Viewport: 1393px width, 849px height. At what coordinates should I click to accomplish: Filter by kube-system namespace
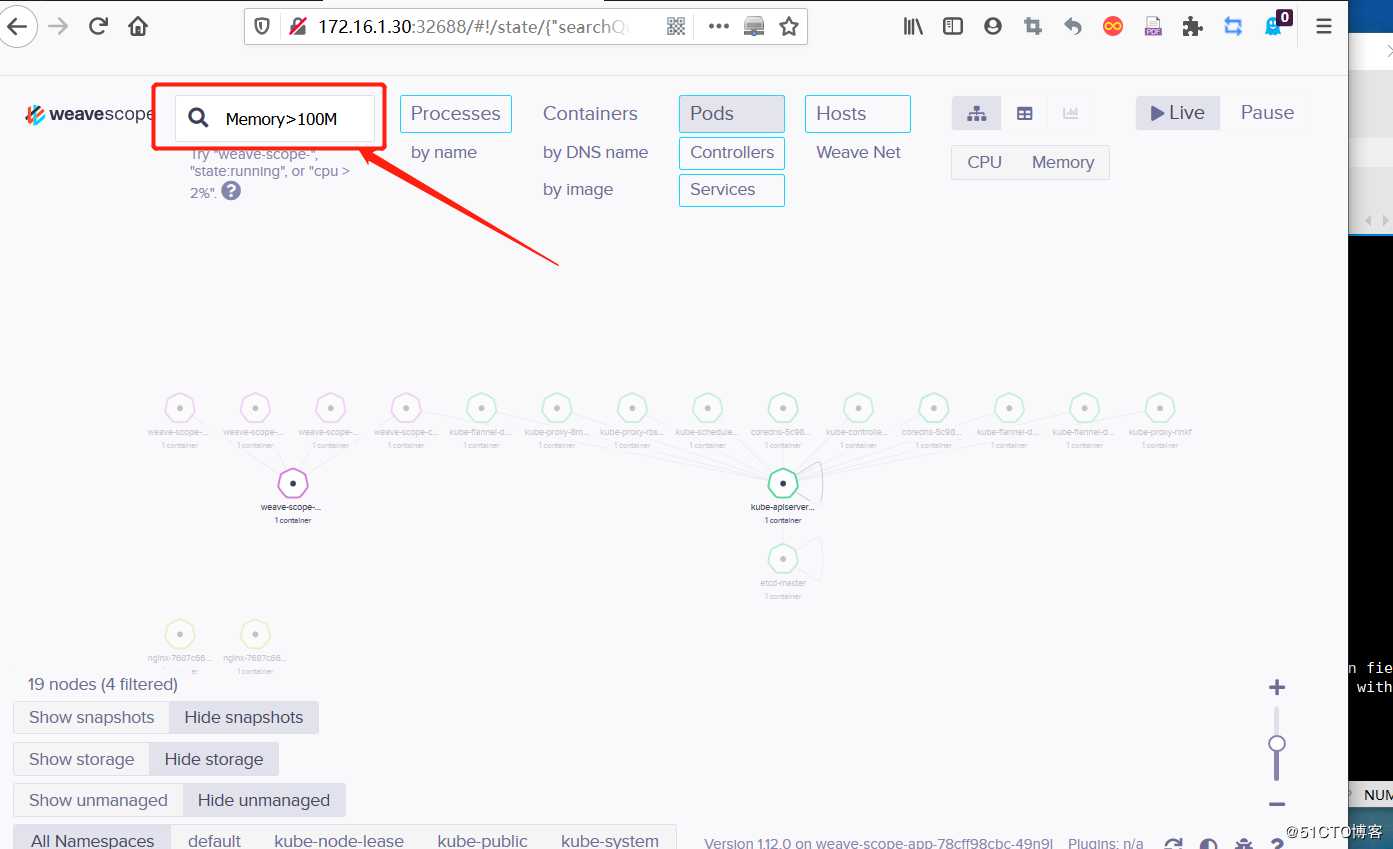coord(610,840)
